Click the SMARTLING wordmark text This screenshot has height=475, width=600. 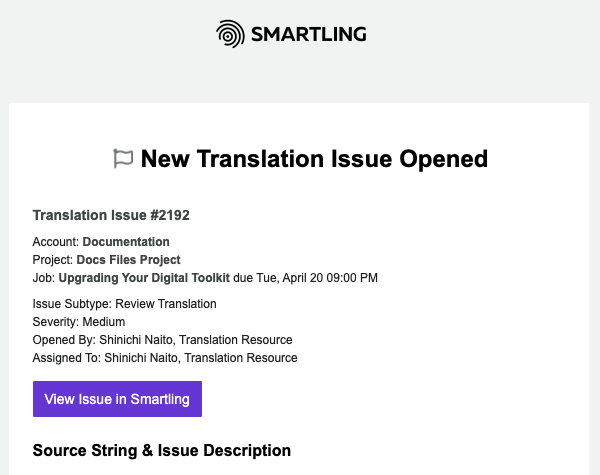pyautogui.click(x=309, y=34)
